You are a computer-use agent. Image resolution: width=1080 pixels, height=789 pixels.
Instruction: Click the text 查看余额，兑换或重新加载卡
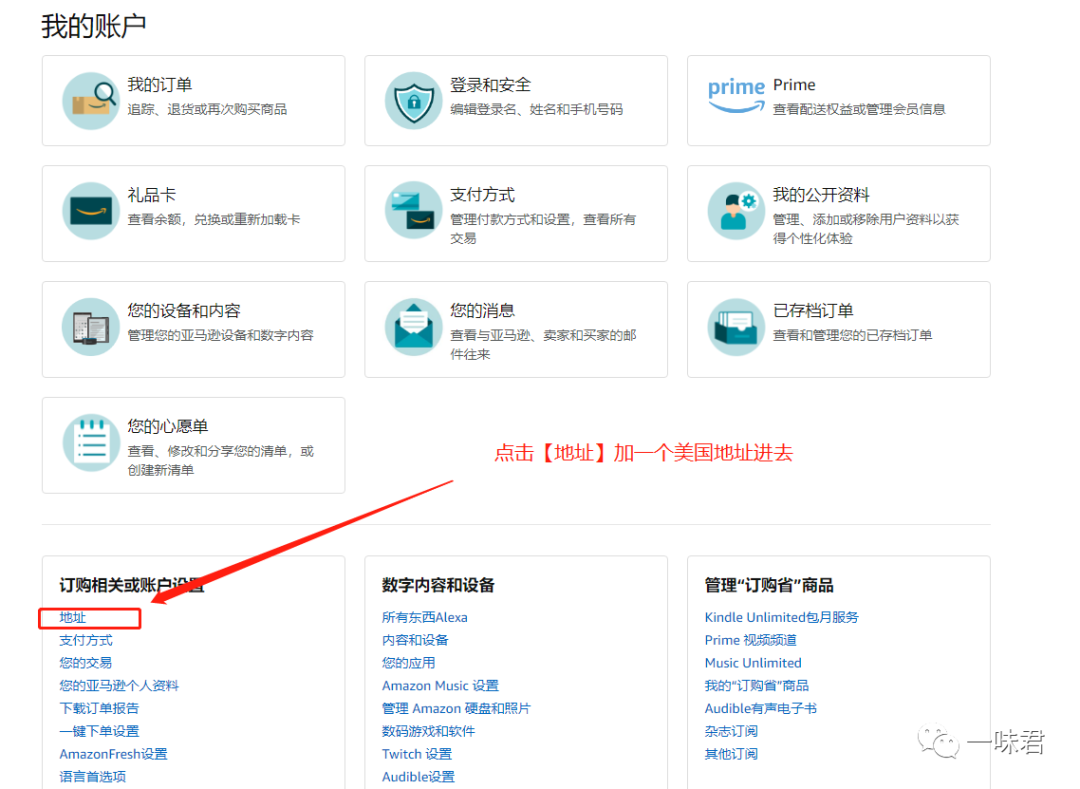tap(214, 220)
